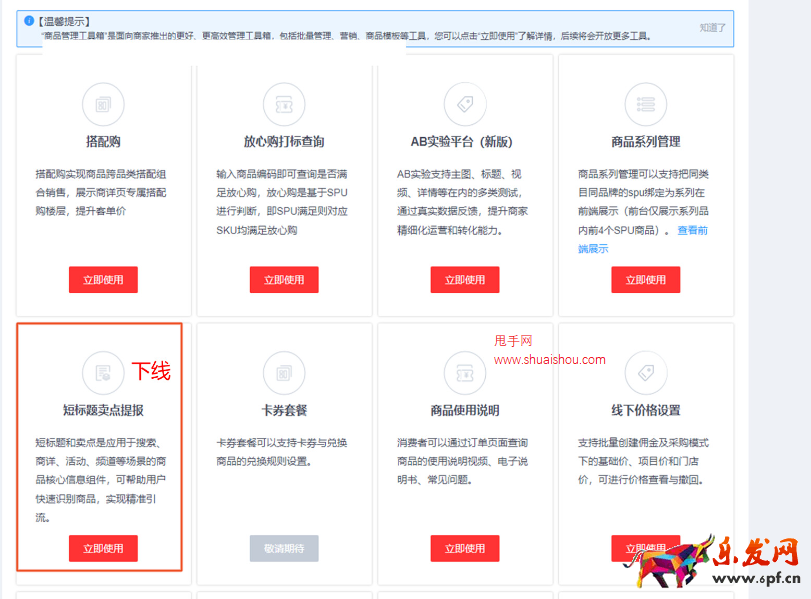The width and height of the screenshot is (811, 599).
Task: Click the 线下价格设置 tag icon
Action: click(x=645, y=372)
